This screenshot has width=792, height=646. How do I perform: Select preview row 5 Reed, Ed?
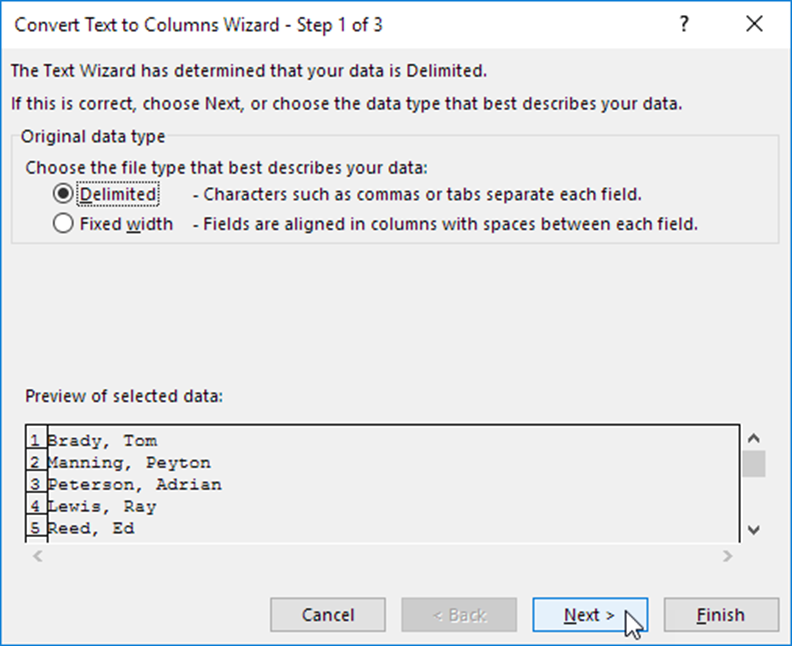click(91, 528)
